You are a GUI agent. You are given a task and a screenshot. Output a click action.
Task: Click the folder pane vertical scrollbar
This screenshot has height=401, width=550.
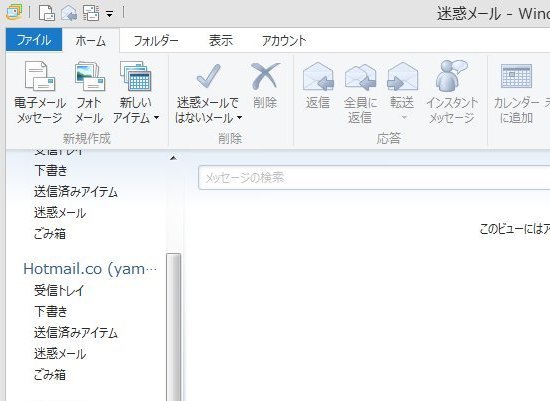[x=174, y=327]
